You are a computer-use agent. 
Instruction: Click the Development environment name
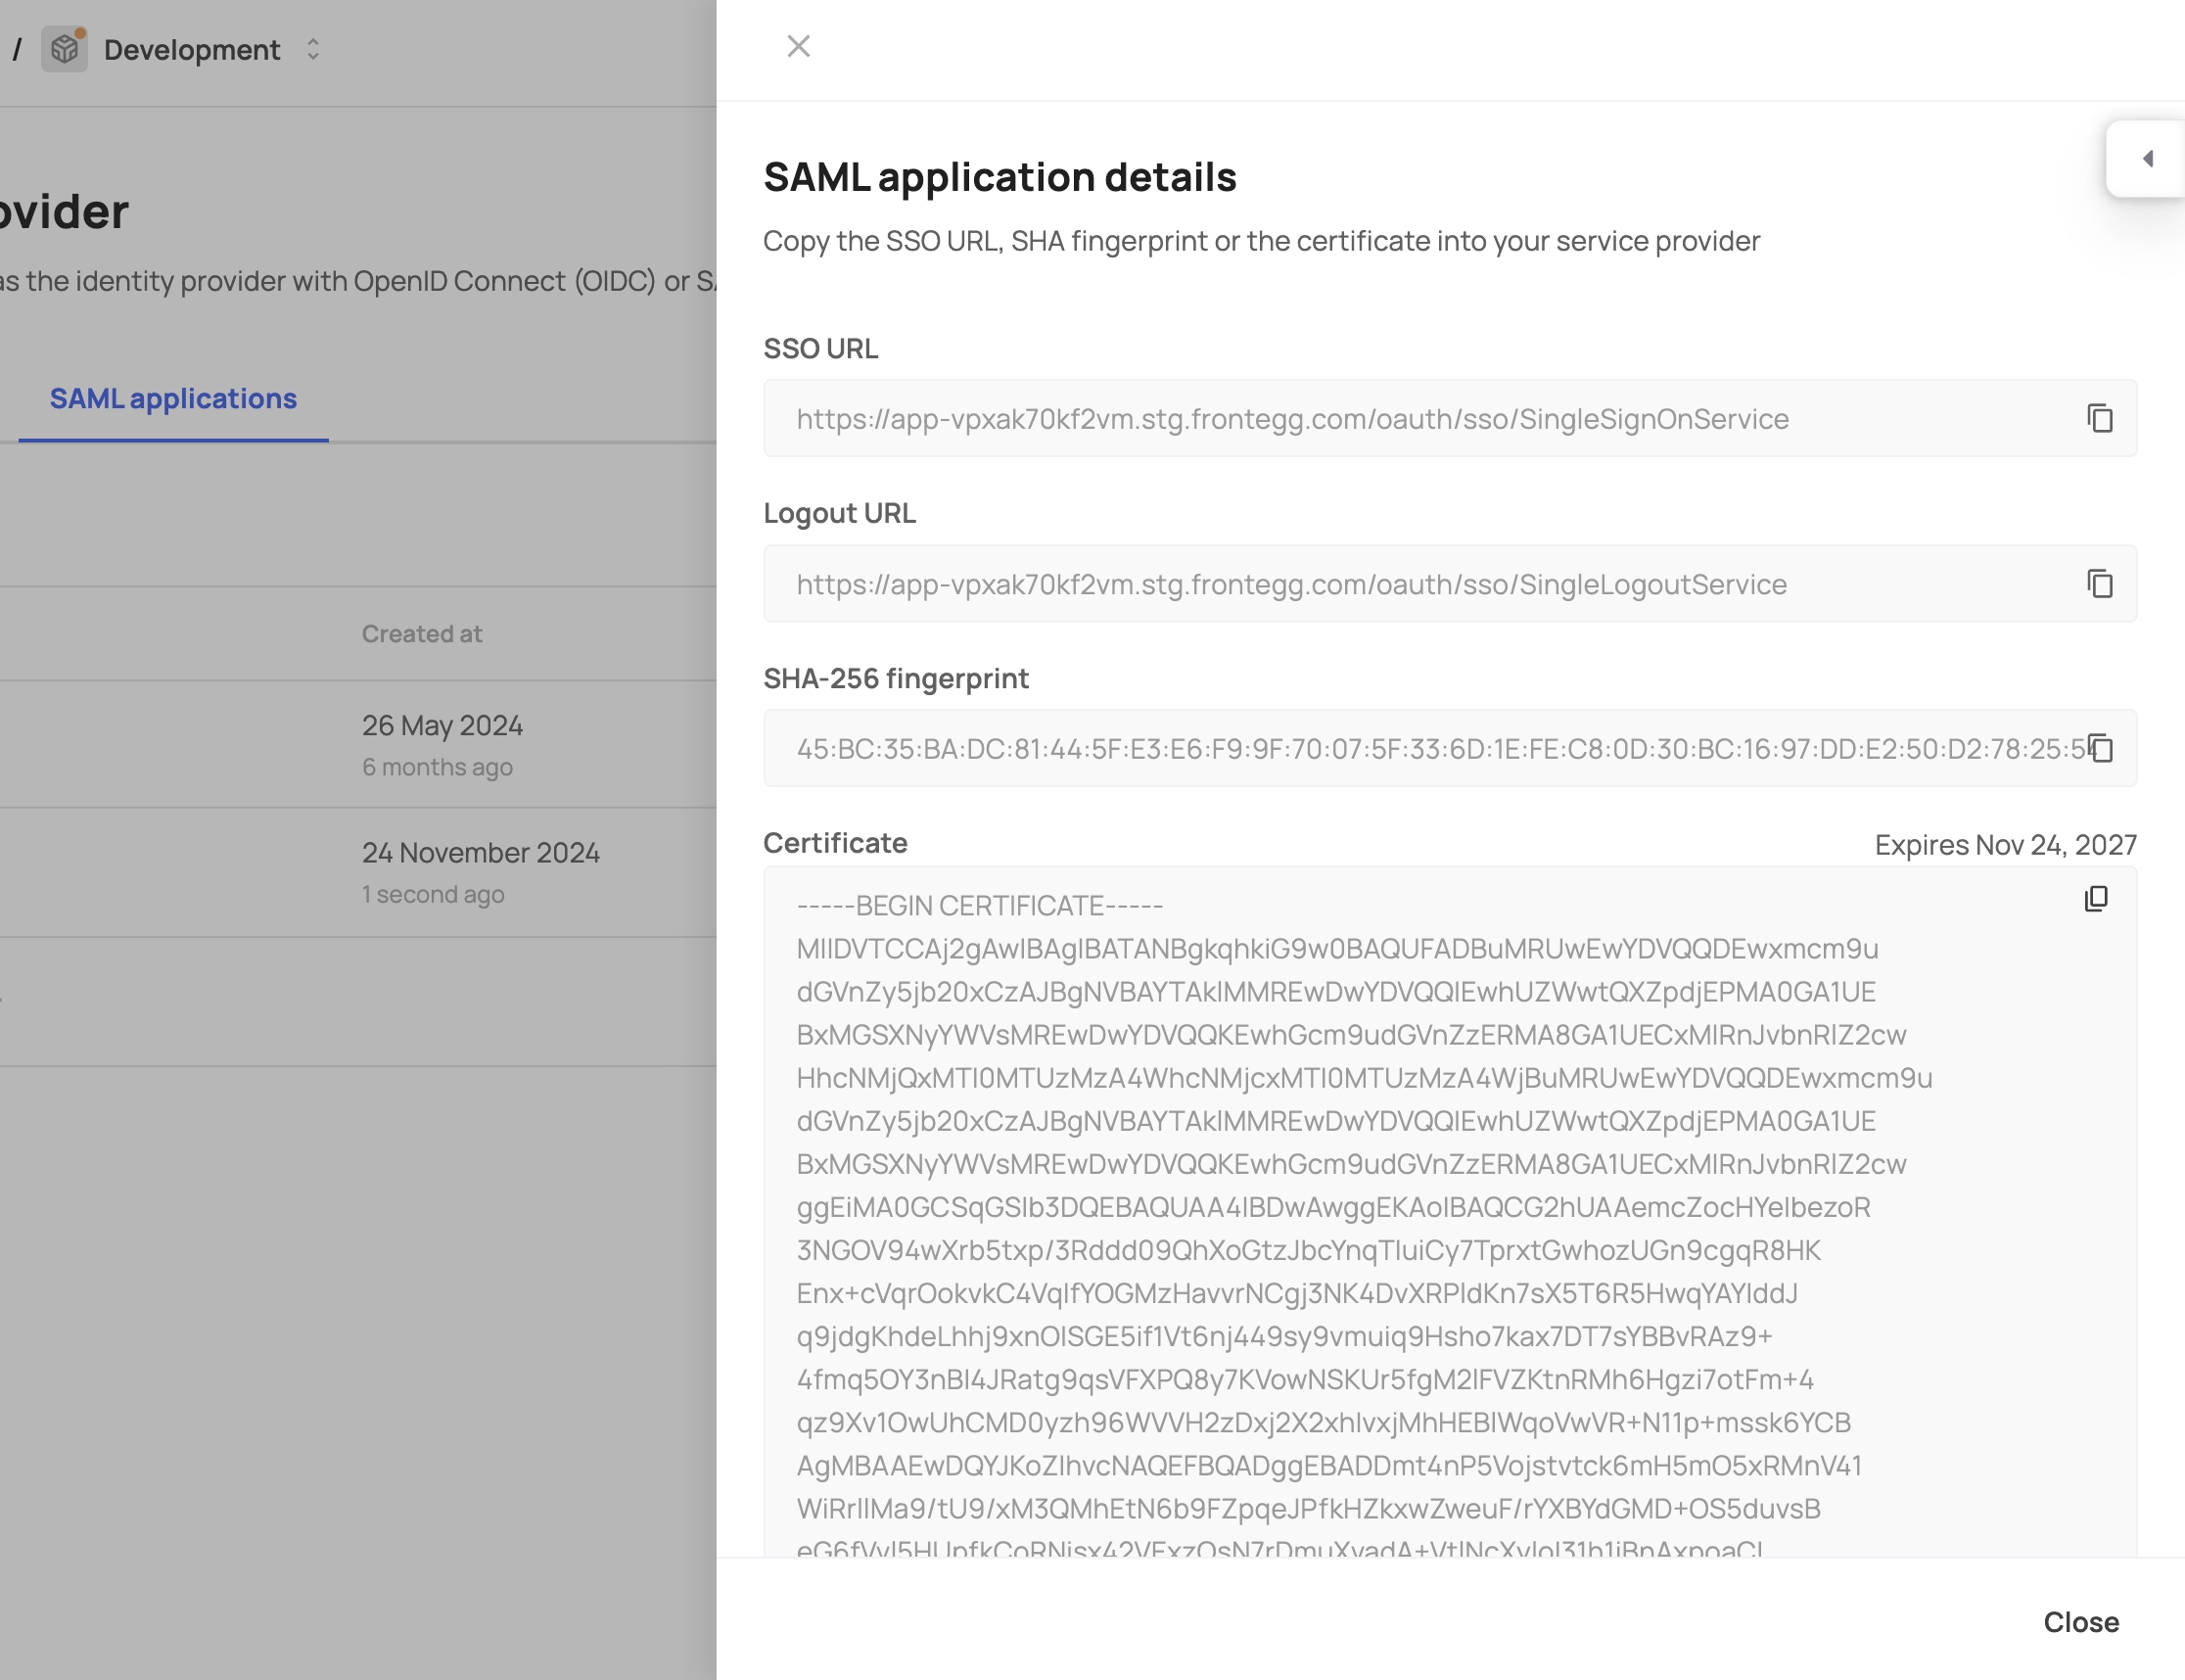coord(192,49)
